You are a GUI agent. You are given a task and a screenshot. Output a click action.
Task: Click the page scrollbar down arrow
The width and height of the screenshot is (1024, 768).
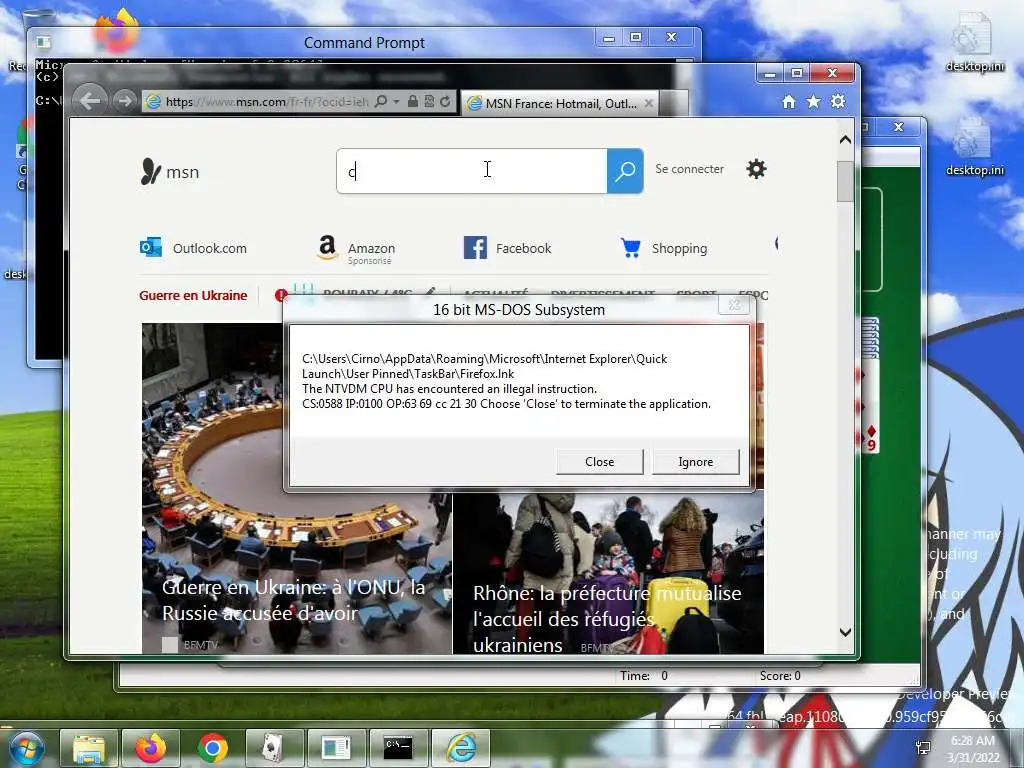point(845,632)
